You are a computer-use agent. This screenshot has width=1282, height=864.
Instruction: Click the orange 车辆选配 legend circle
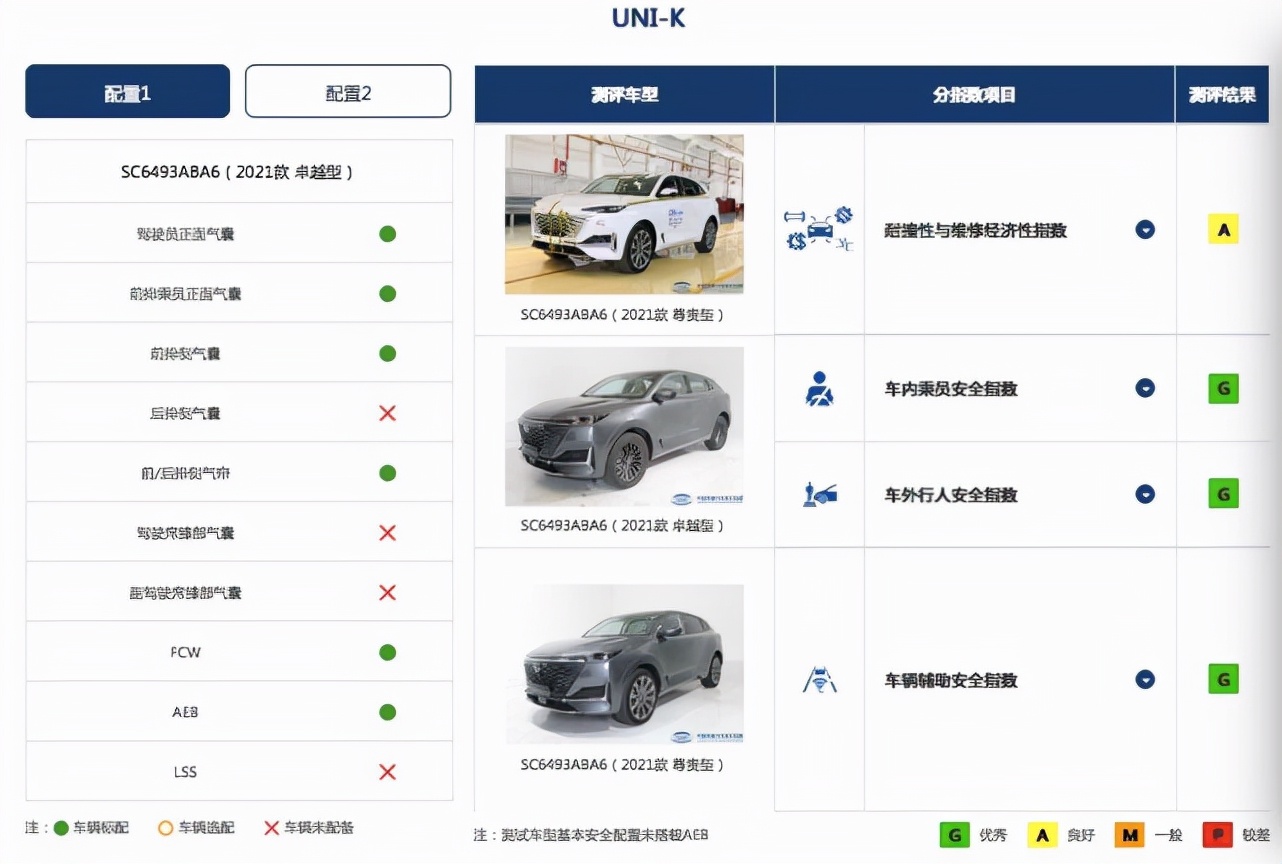(x=166, y=828)
